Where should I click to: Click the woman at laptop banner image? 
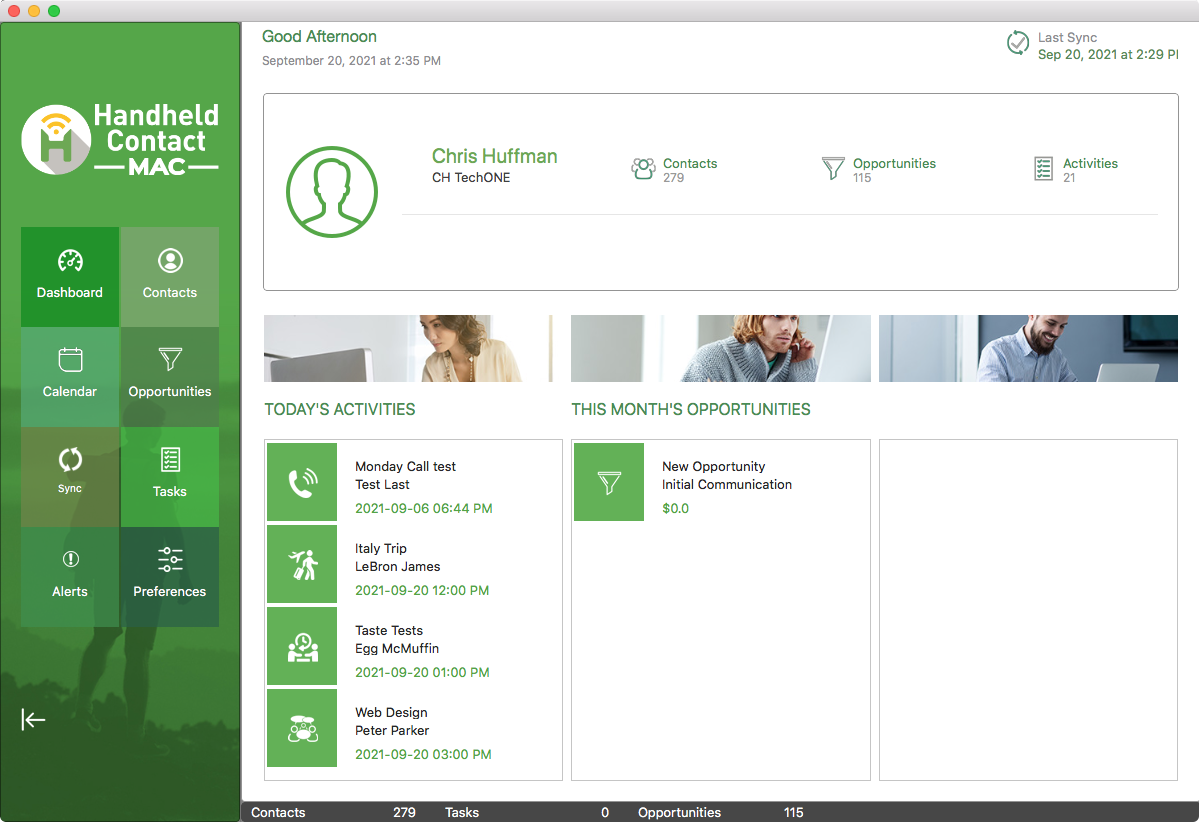408,348
